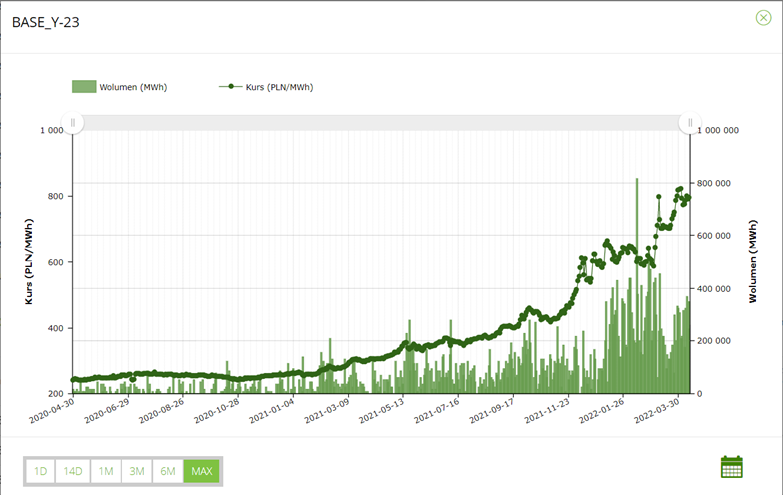Open the calendar date picker icon
This screenshot has width=783, height=495.
732,467
